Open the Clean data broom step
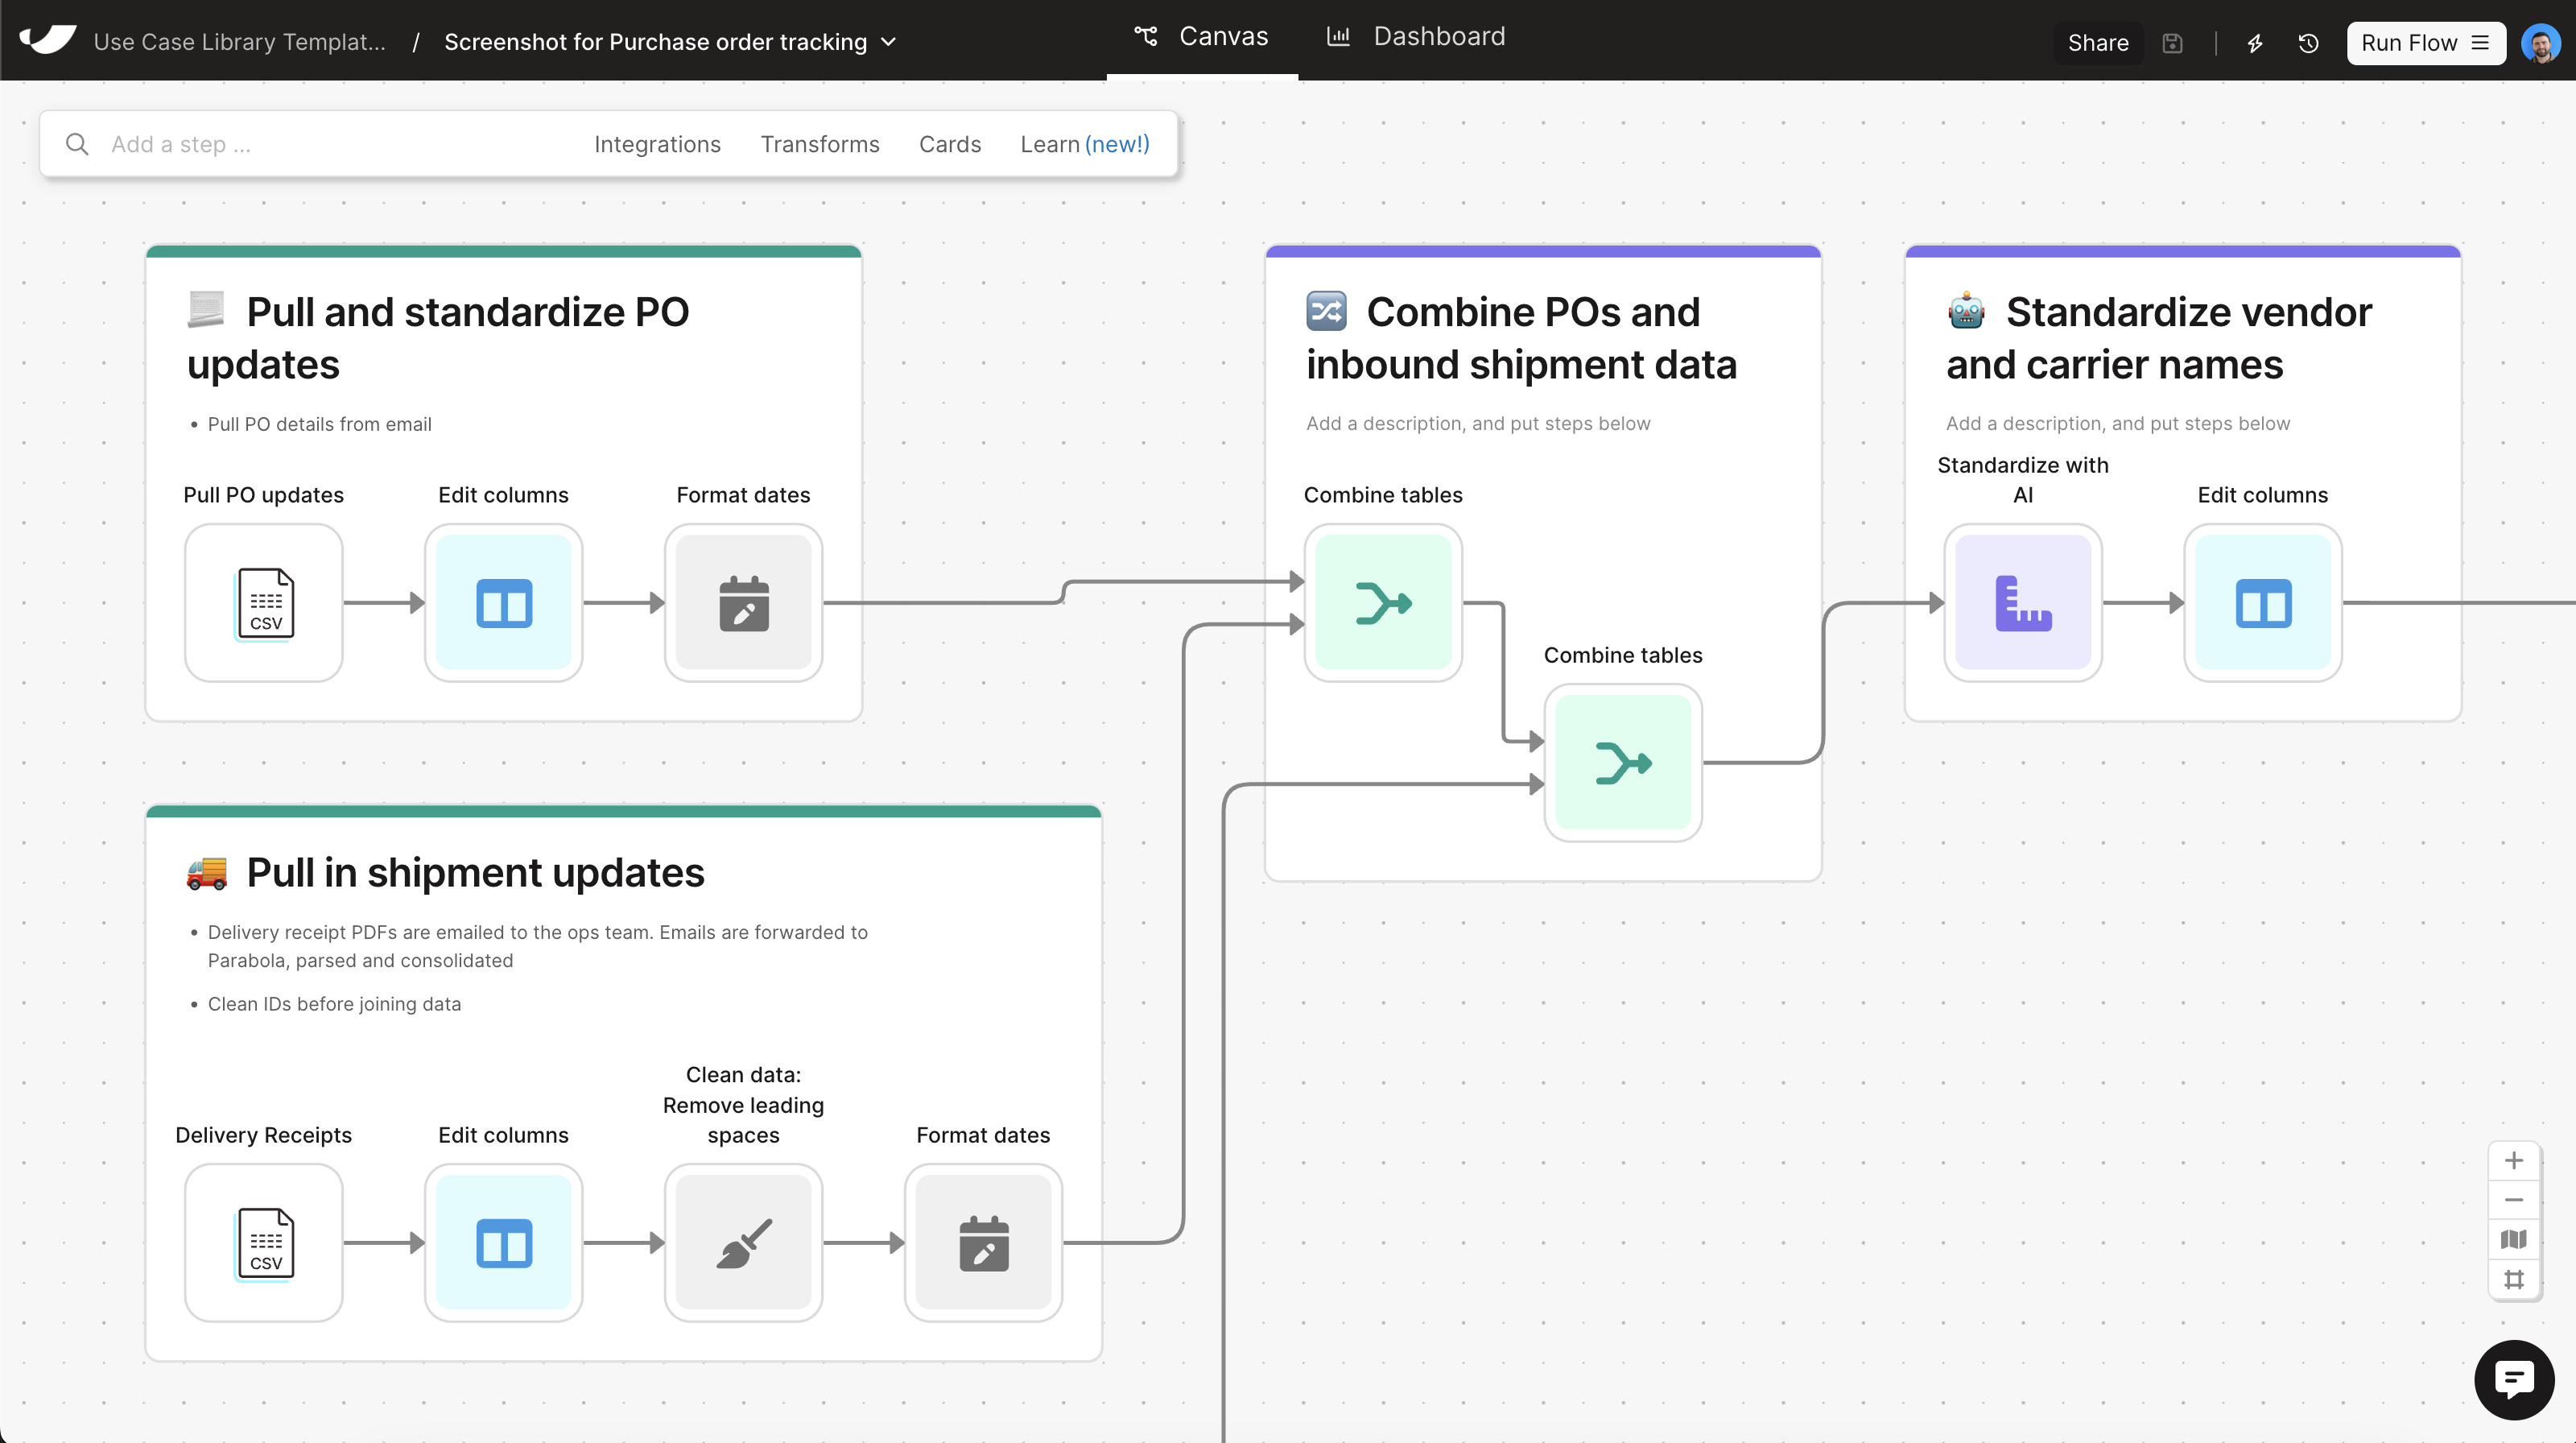Screen dimensions: 2576x1443 [x=743, y=1243]
